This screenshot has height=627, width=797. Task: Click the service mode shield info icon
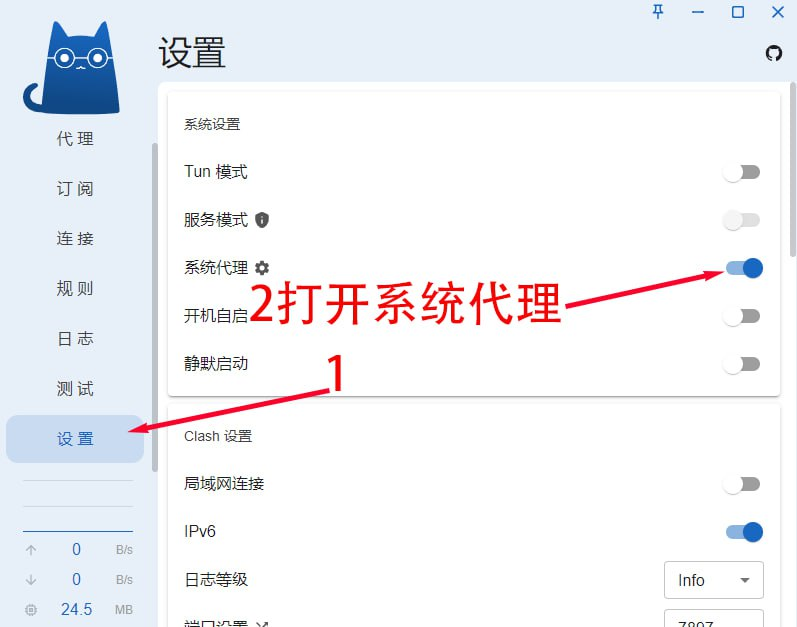(262, 220)
